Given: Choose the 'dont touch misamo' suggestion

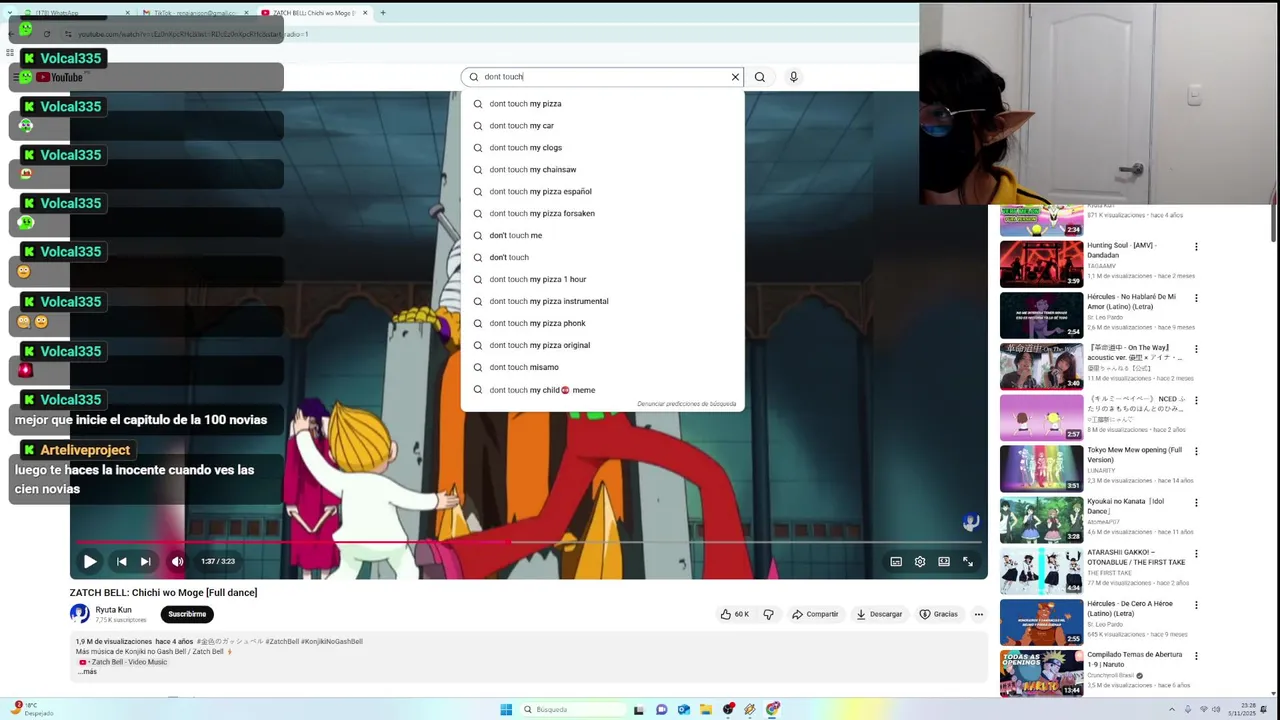Looking at the screenshot, I should click(x=602, y=368).
